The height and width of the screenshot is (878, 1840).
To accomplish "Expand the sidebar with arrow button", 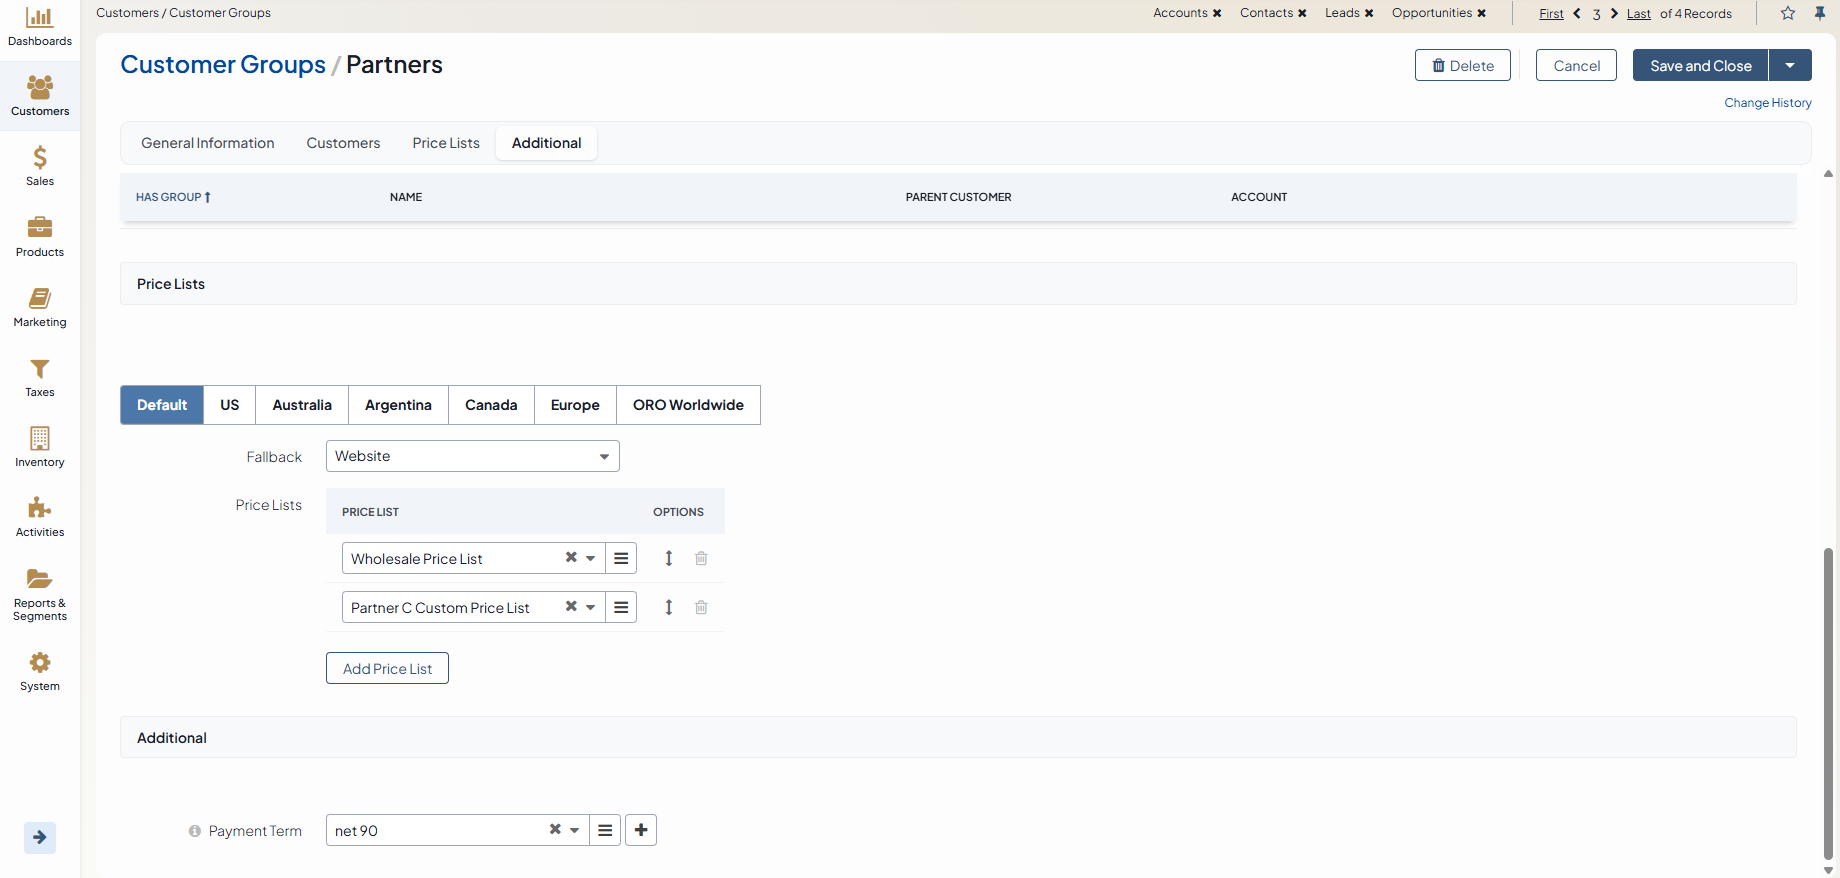I will pos(40,837).
